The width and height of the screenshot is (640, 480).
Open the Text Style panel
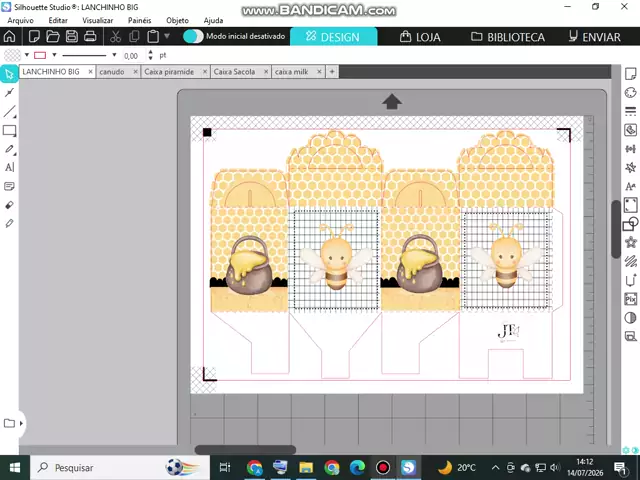[x=631, y=187]
